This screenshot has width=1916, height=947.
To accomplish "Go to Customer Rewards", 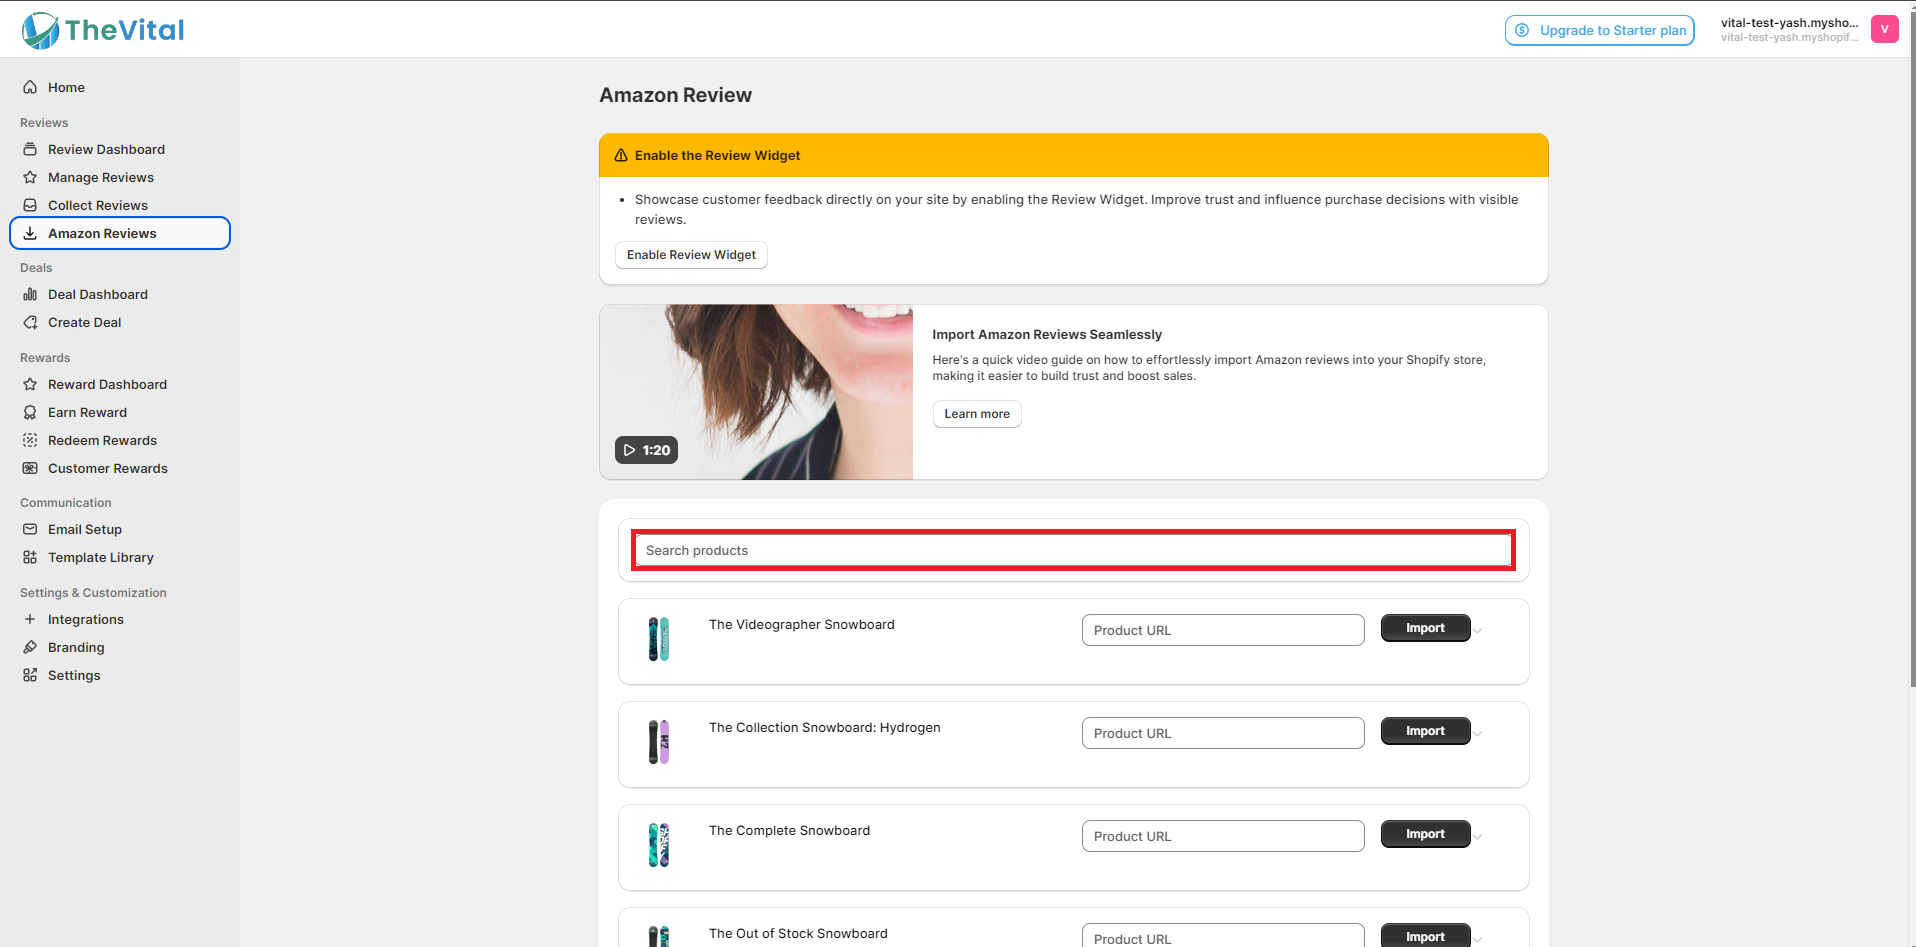I will pos(120,468).
